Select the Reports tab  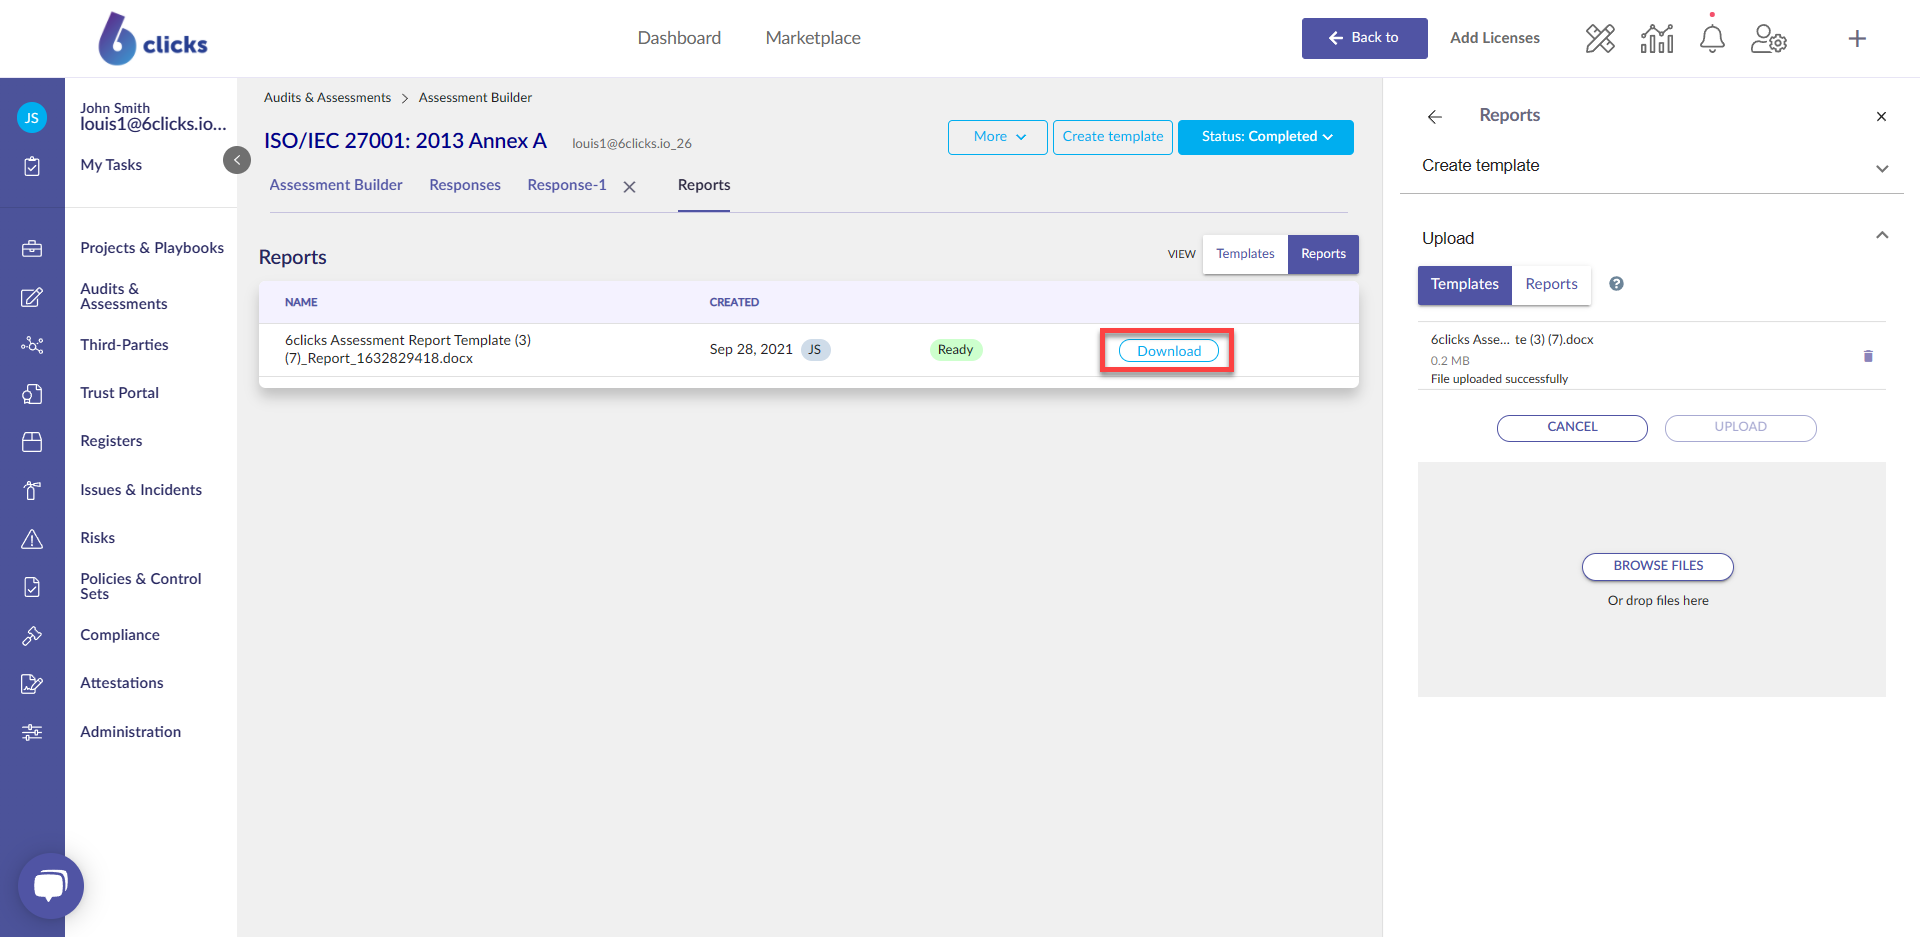[704, 185]
